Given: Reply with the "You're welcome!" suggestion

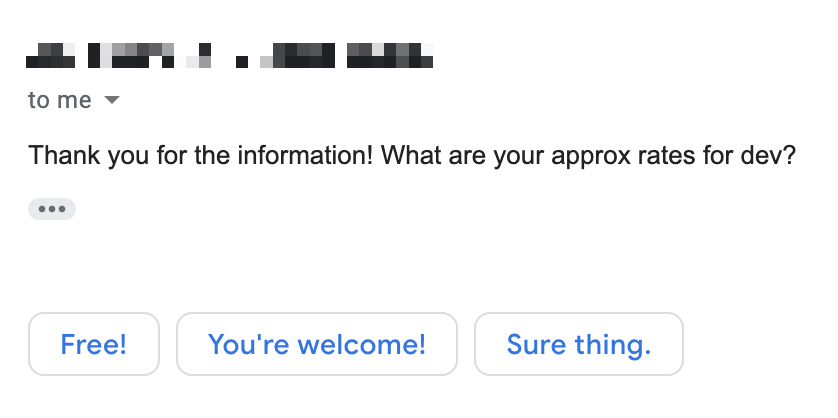Looking at the screenshot, I should click(316, 345).
